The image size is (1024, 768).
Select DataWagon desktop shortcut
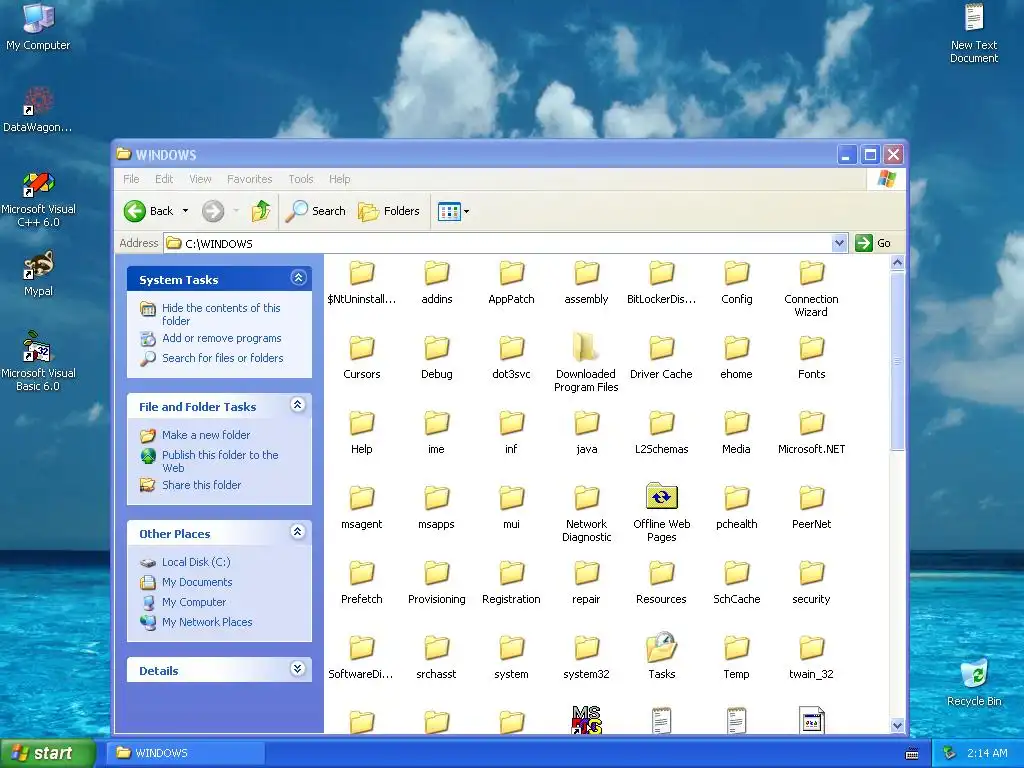(38, 110)
